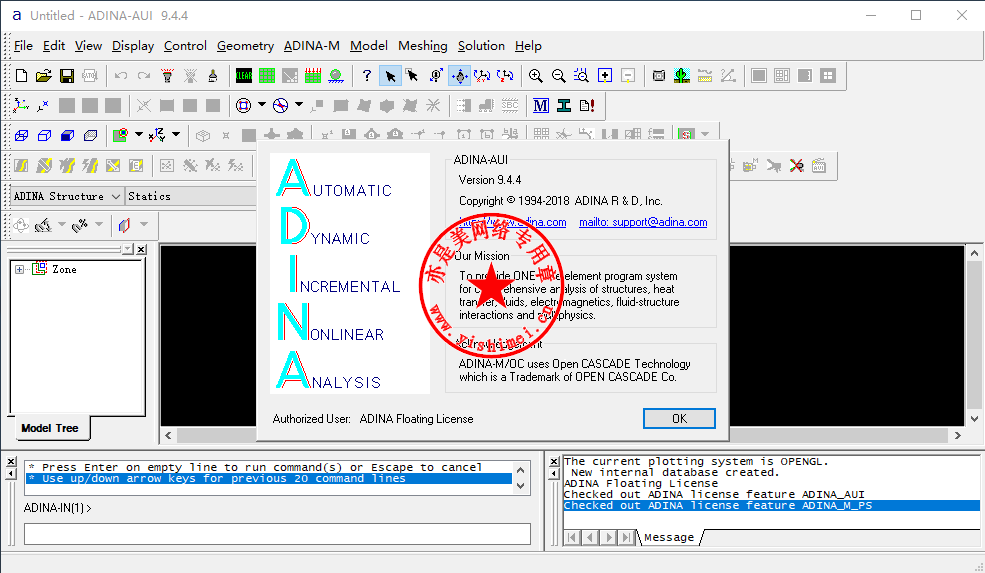The height and width of the screenshot is (573, 985).
Task: Open the mailto support@adina.com link
Action: (643, 222)
